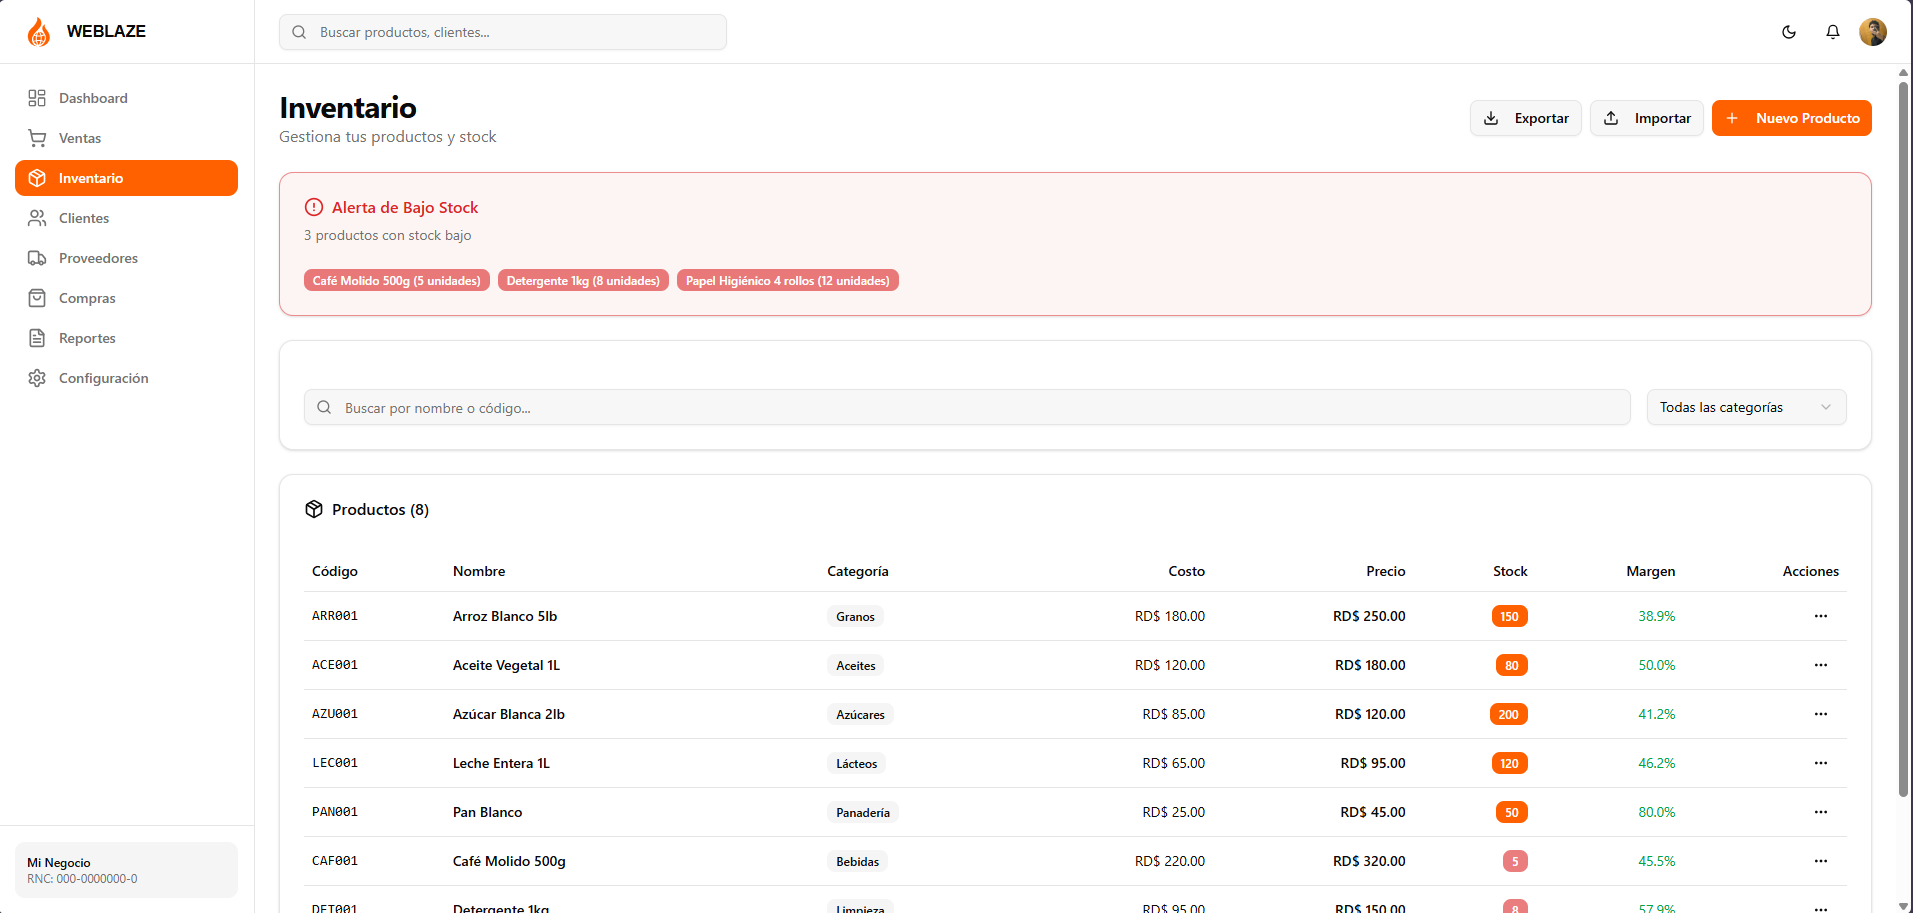Click the Exportar button
This screenshot has width=1913, height=913.
coord(1526,118)
